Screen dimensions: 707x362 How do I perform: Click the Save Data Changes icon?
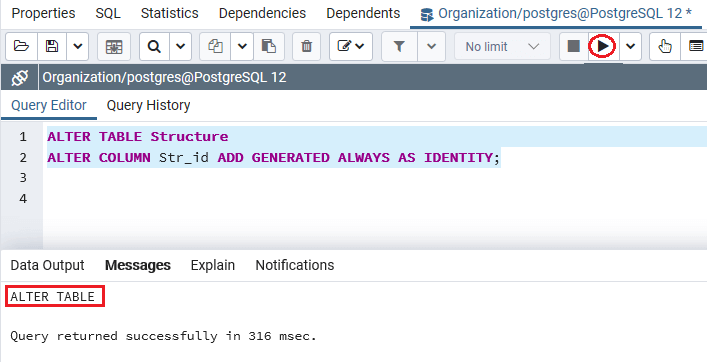(114, 46)
